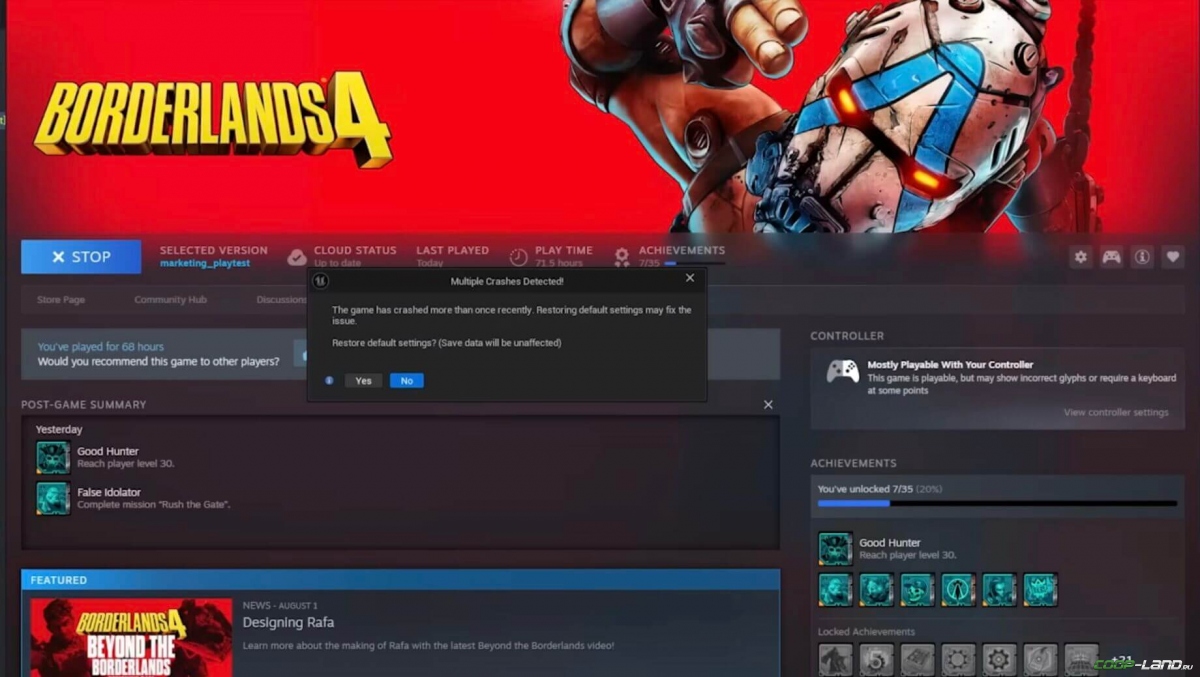This screenshot has width=1200, height=677.
Task: Click the Achievements trophy icon
Action: [621, 255]
